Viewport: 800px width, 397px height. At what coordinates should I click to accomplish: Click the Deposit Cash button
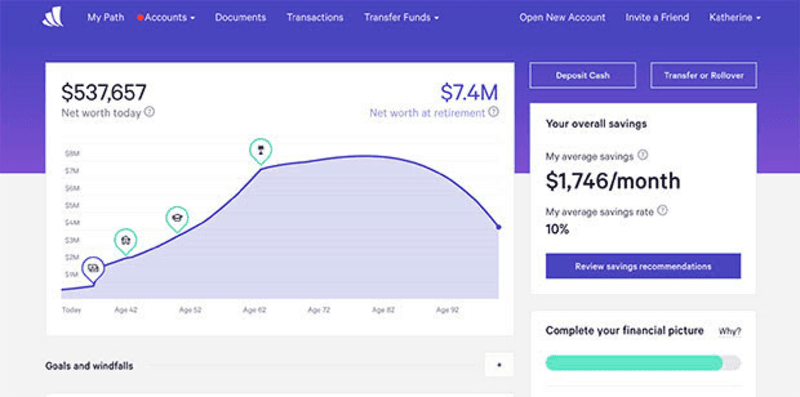pos(583,76)
